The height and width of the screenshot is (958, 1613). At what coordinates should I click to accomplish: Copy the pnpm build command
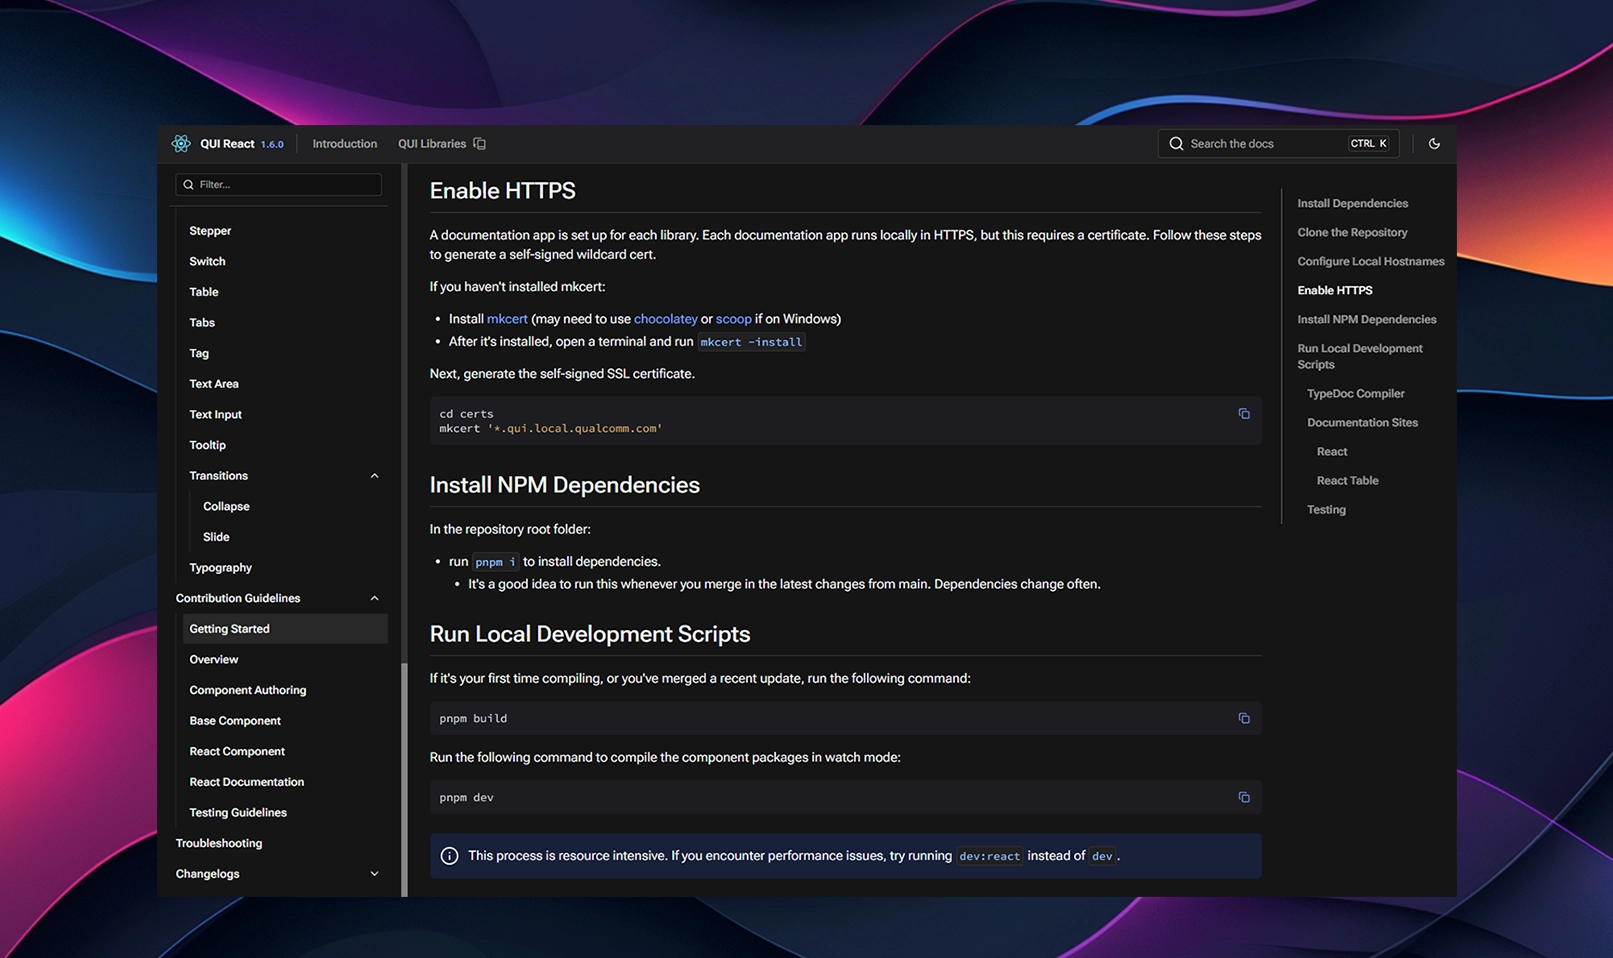coord(1244,718)
